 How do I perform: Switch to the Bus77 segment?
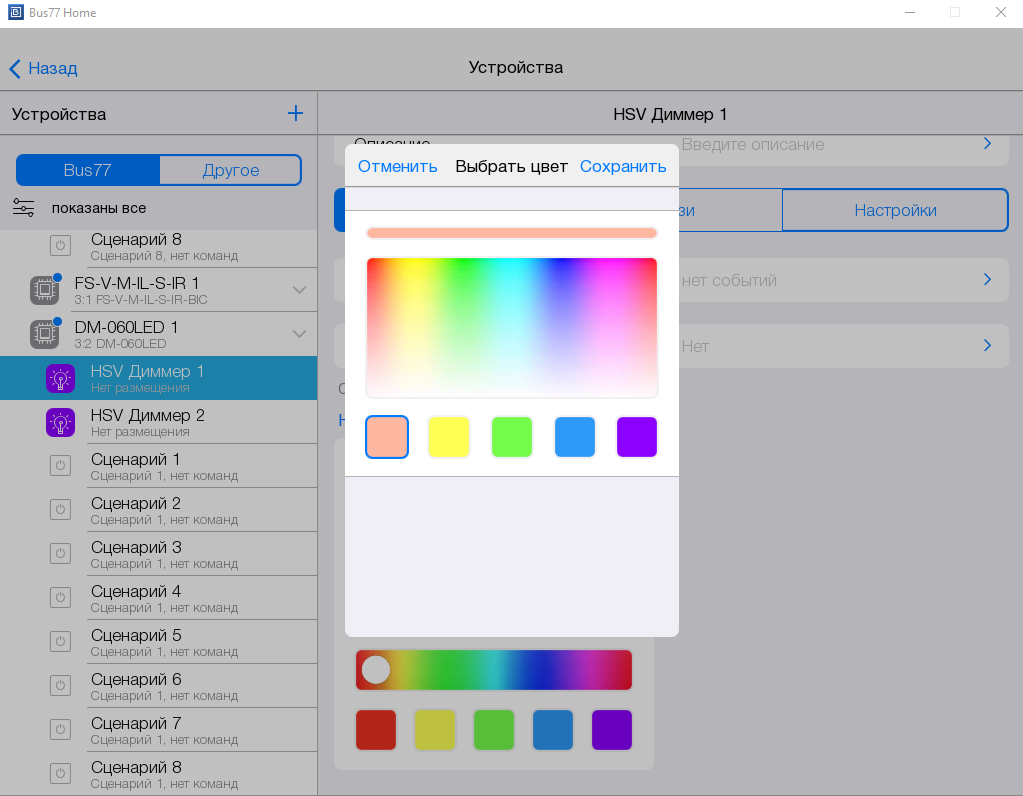point(88,170)
